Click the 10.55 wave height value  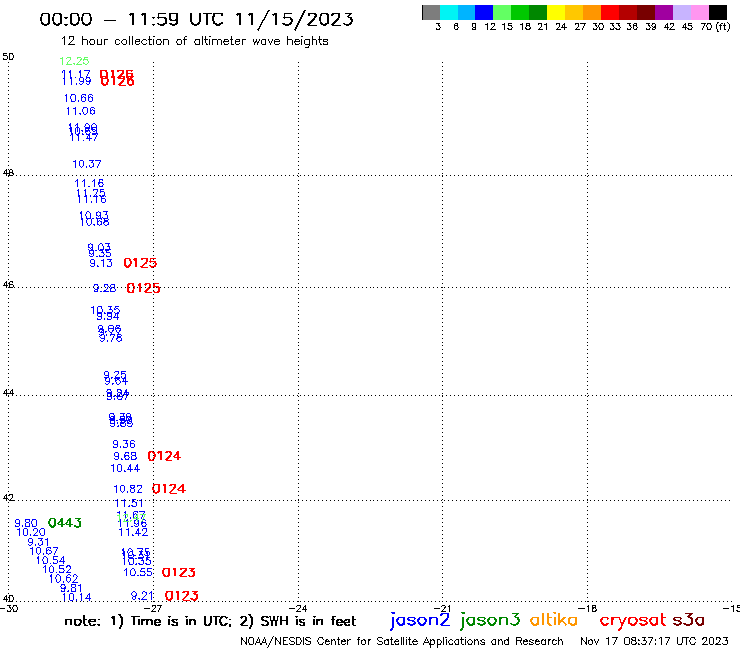coord(138,572)
